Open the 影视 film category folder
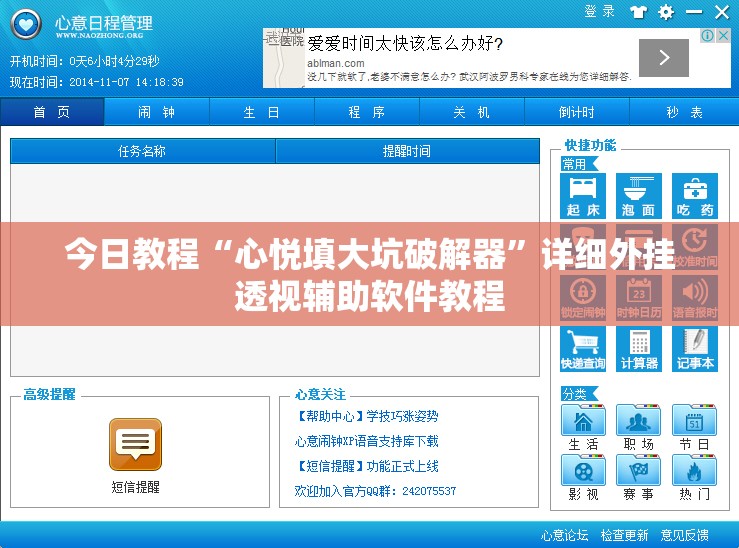739x548 pixels. (x=583, y=478)
